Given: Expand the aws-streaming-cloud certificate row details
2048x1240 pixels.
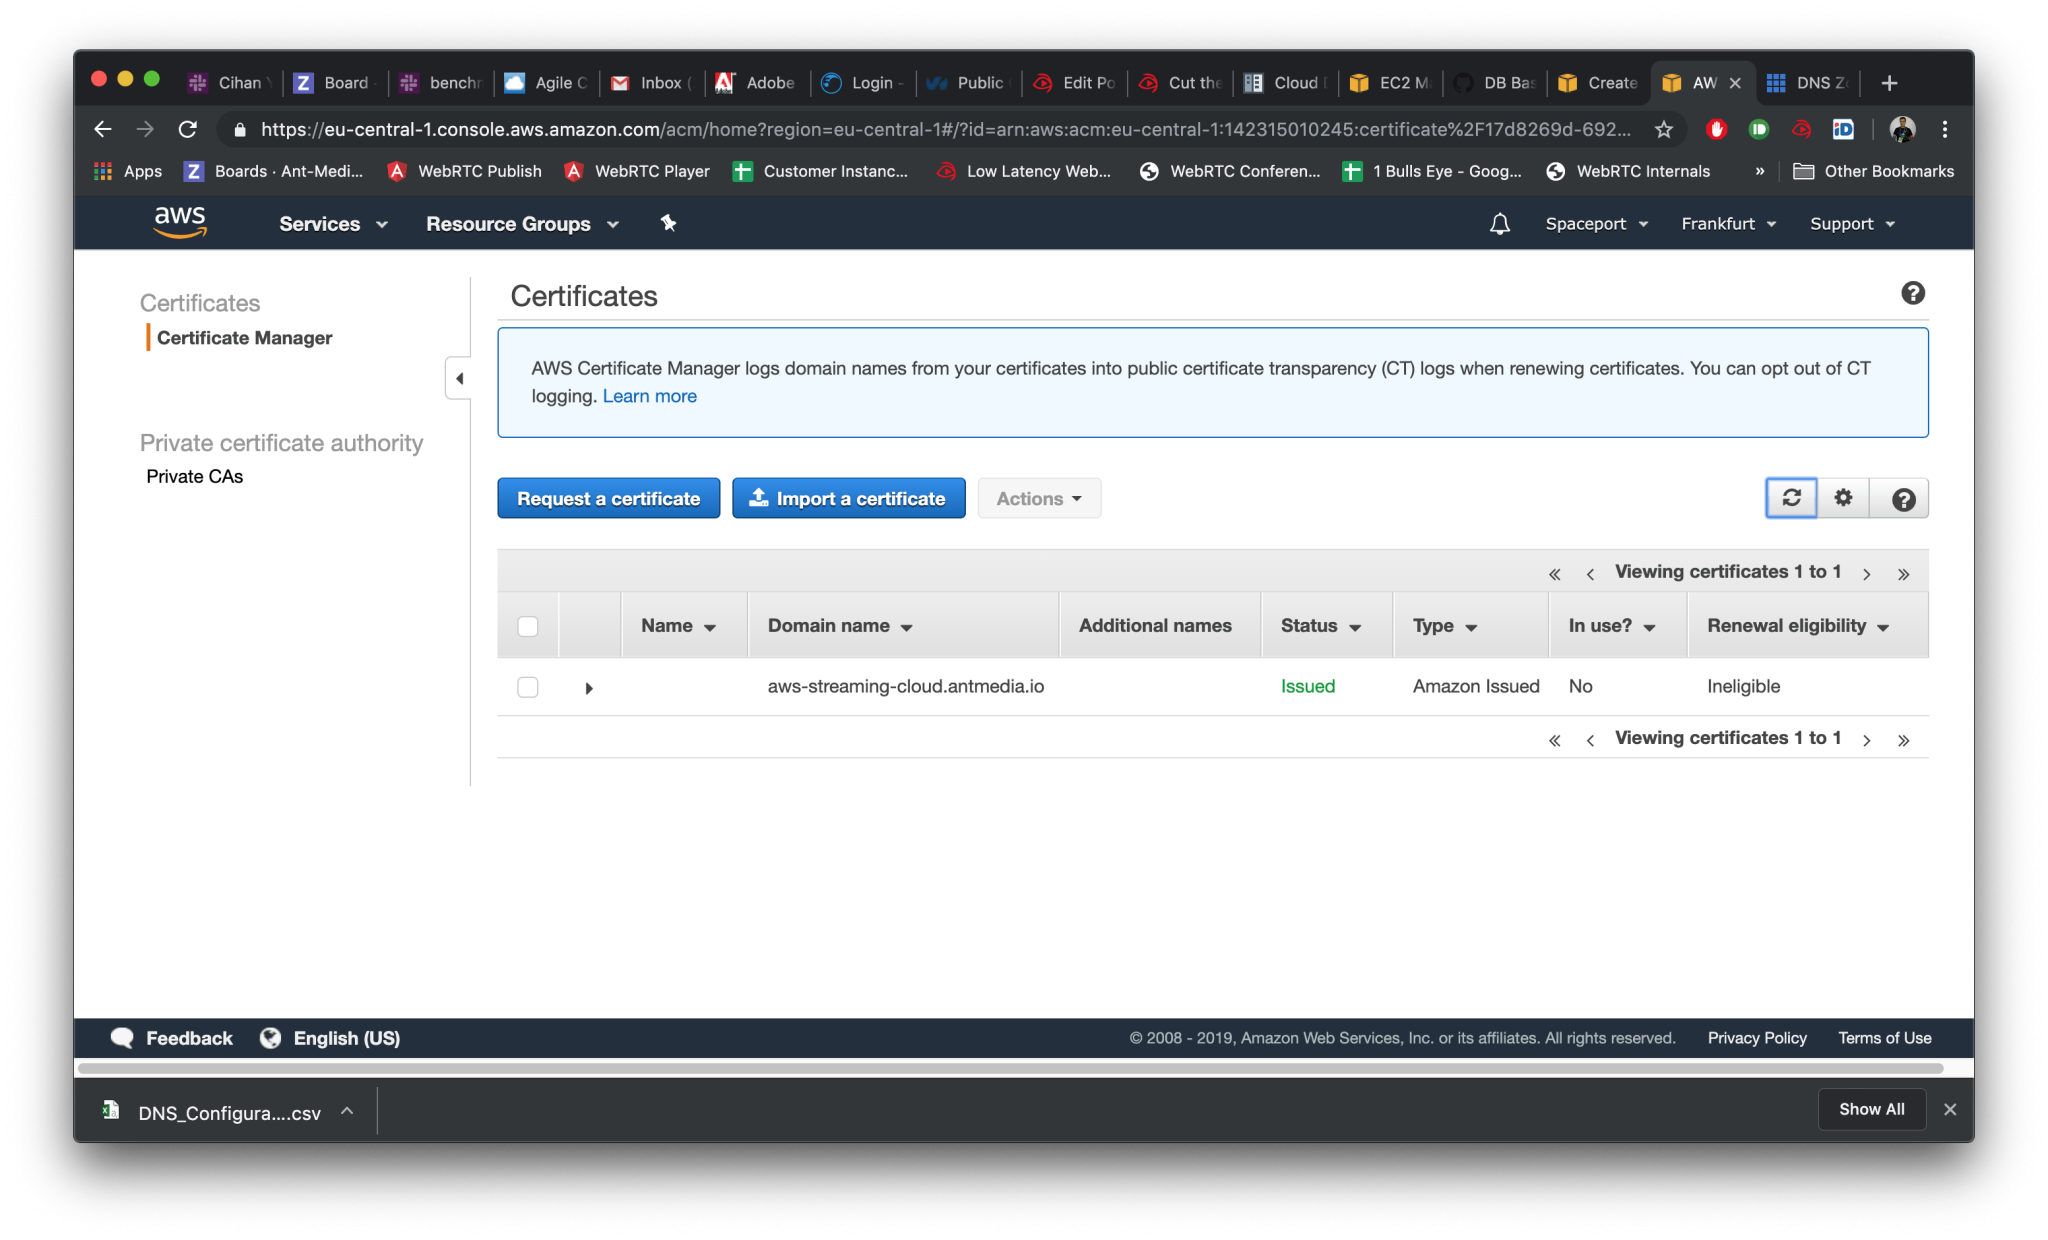Looking at the screenshot, I should 589,688.
